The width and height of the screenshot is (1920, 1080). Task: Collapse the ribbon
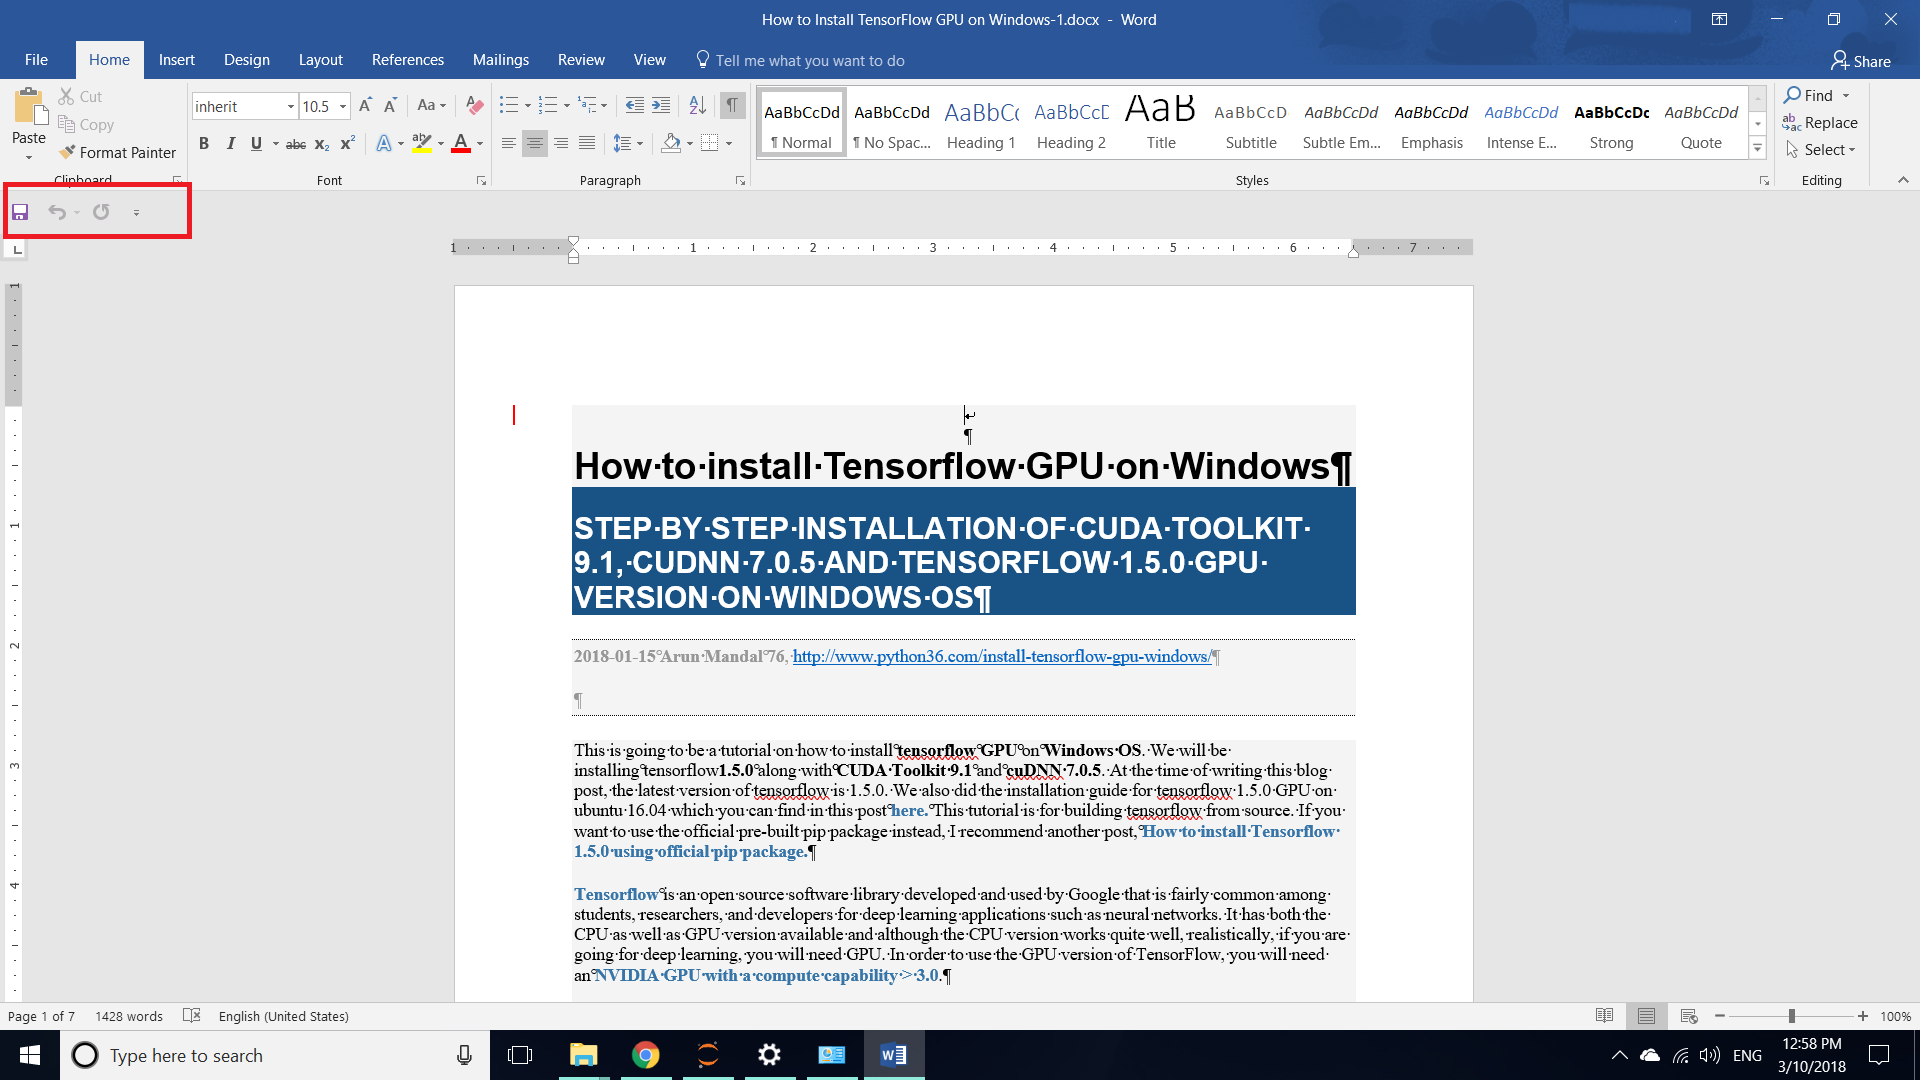1903,180
